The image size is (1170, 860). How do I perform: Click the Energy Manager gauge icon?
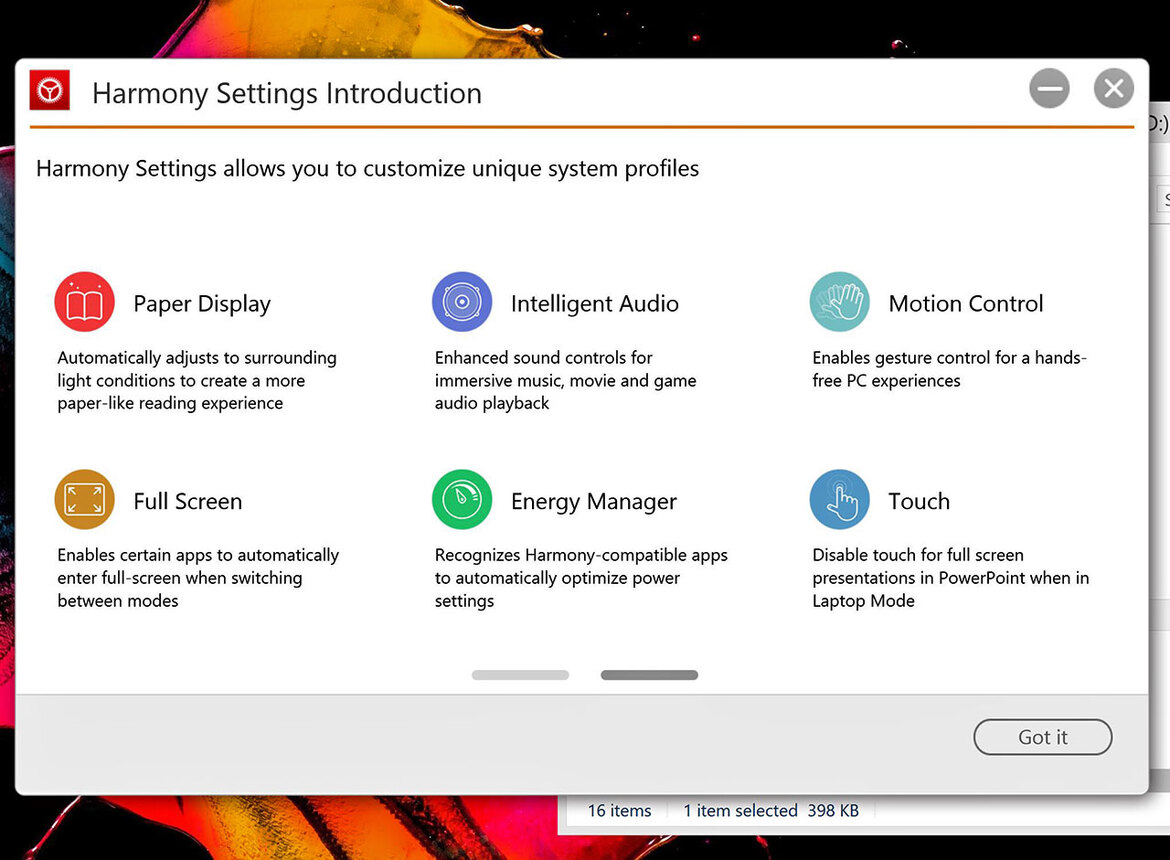(x=462, y=500)
